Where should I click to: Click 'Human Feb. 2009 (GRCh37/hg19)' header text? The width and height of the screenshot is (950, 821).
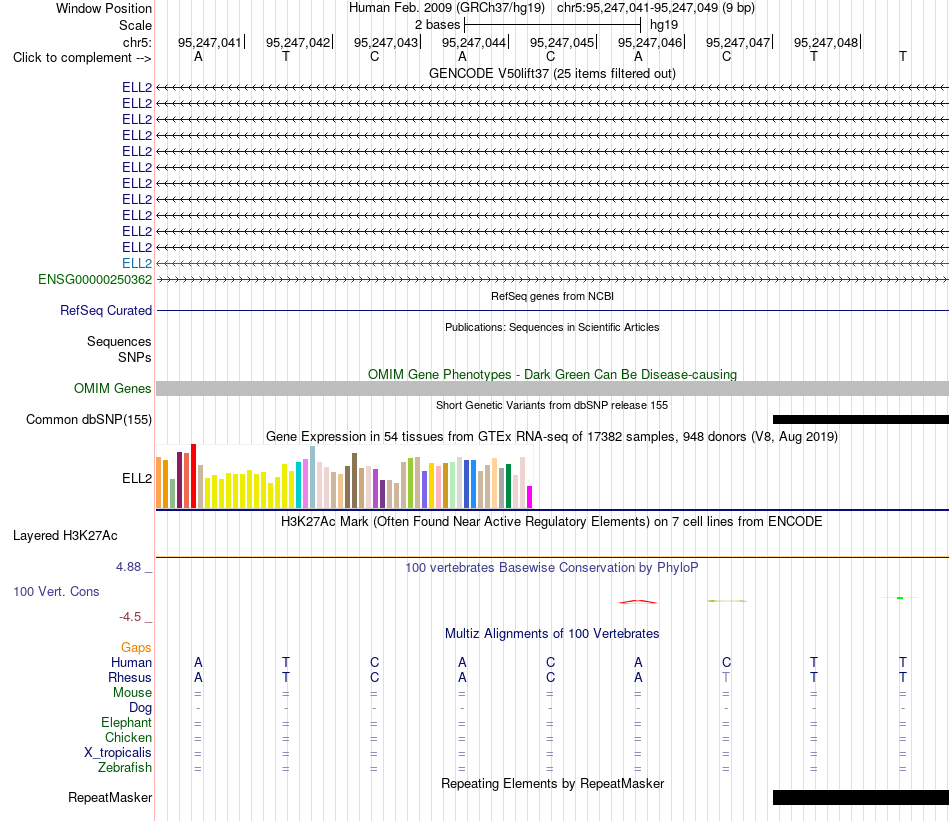point(447,8)
